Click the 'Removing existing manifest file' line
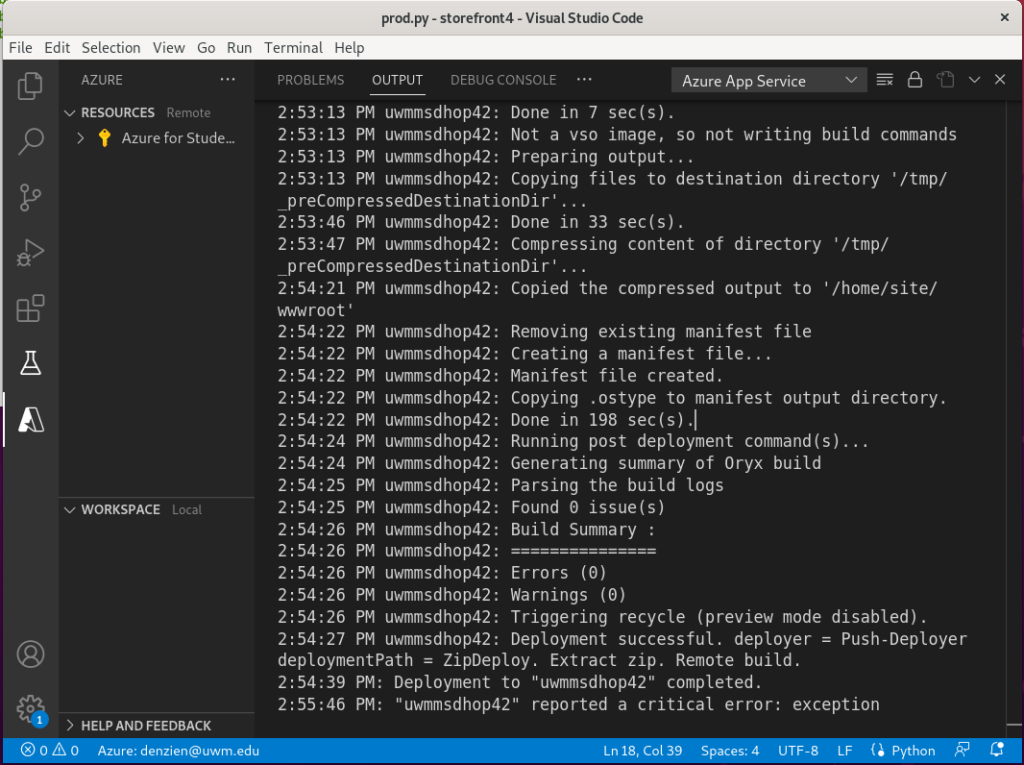 pyautogui.click(x=545, y=331)
